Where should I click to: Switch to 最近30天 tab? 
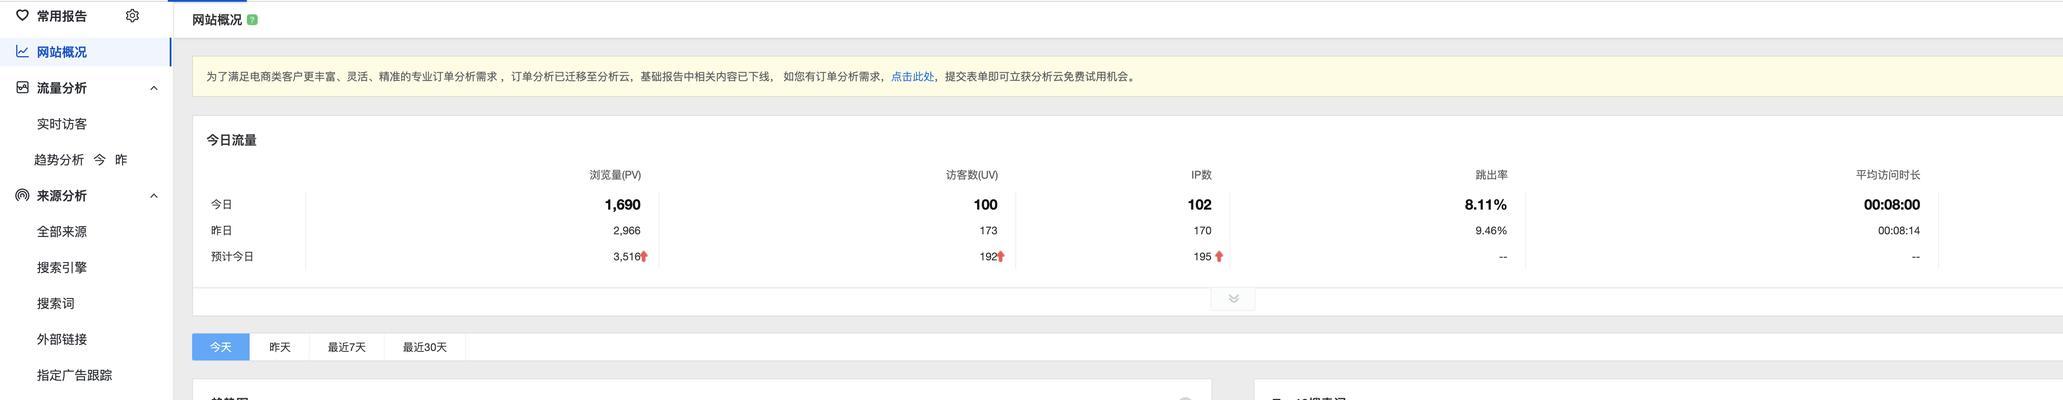(x=425, y=347)
